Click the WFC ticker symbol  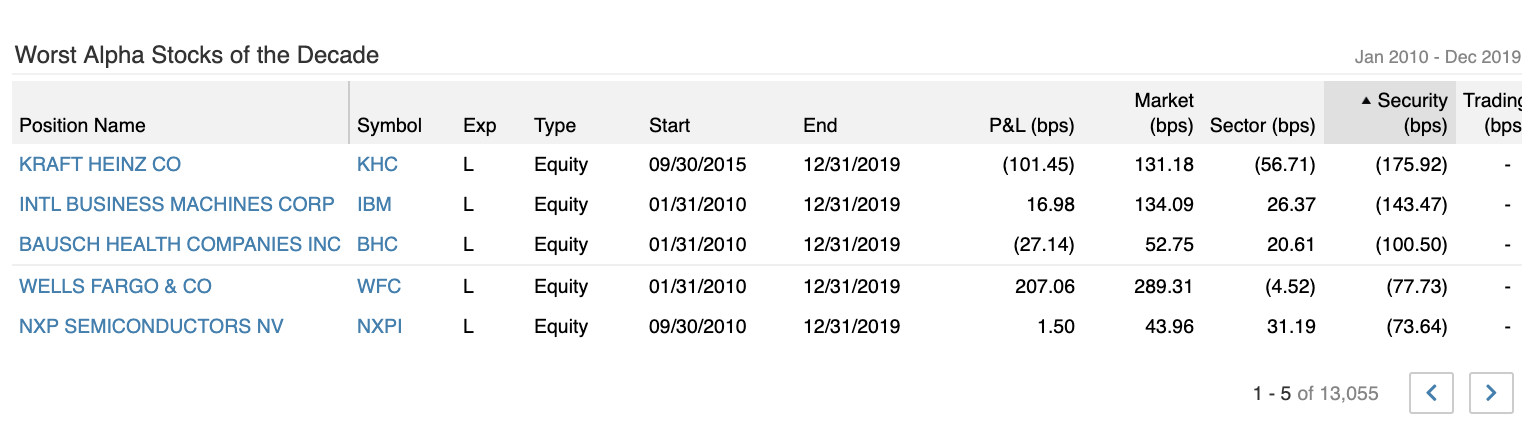click(x=379, y=286)
